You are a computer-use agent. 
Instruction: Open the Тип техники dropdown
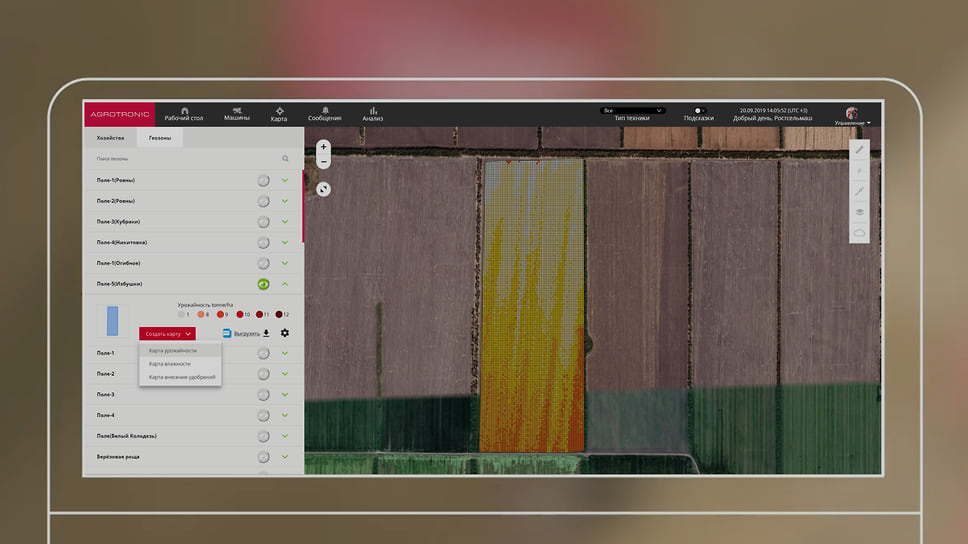(x=632, y=110)
